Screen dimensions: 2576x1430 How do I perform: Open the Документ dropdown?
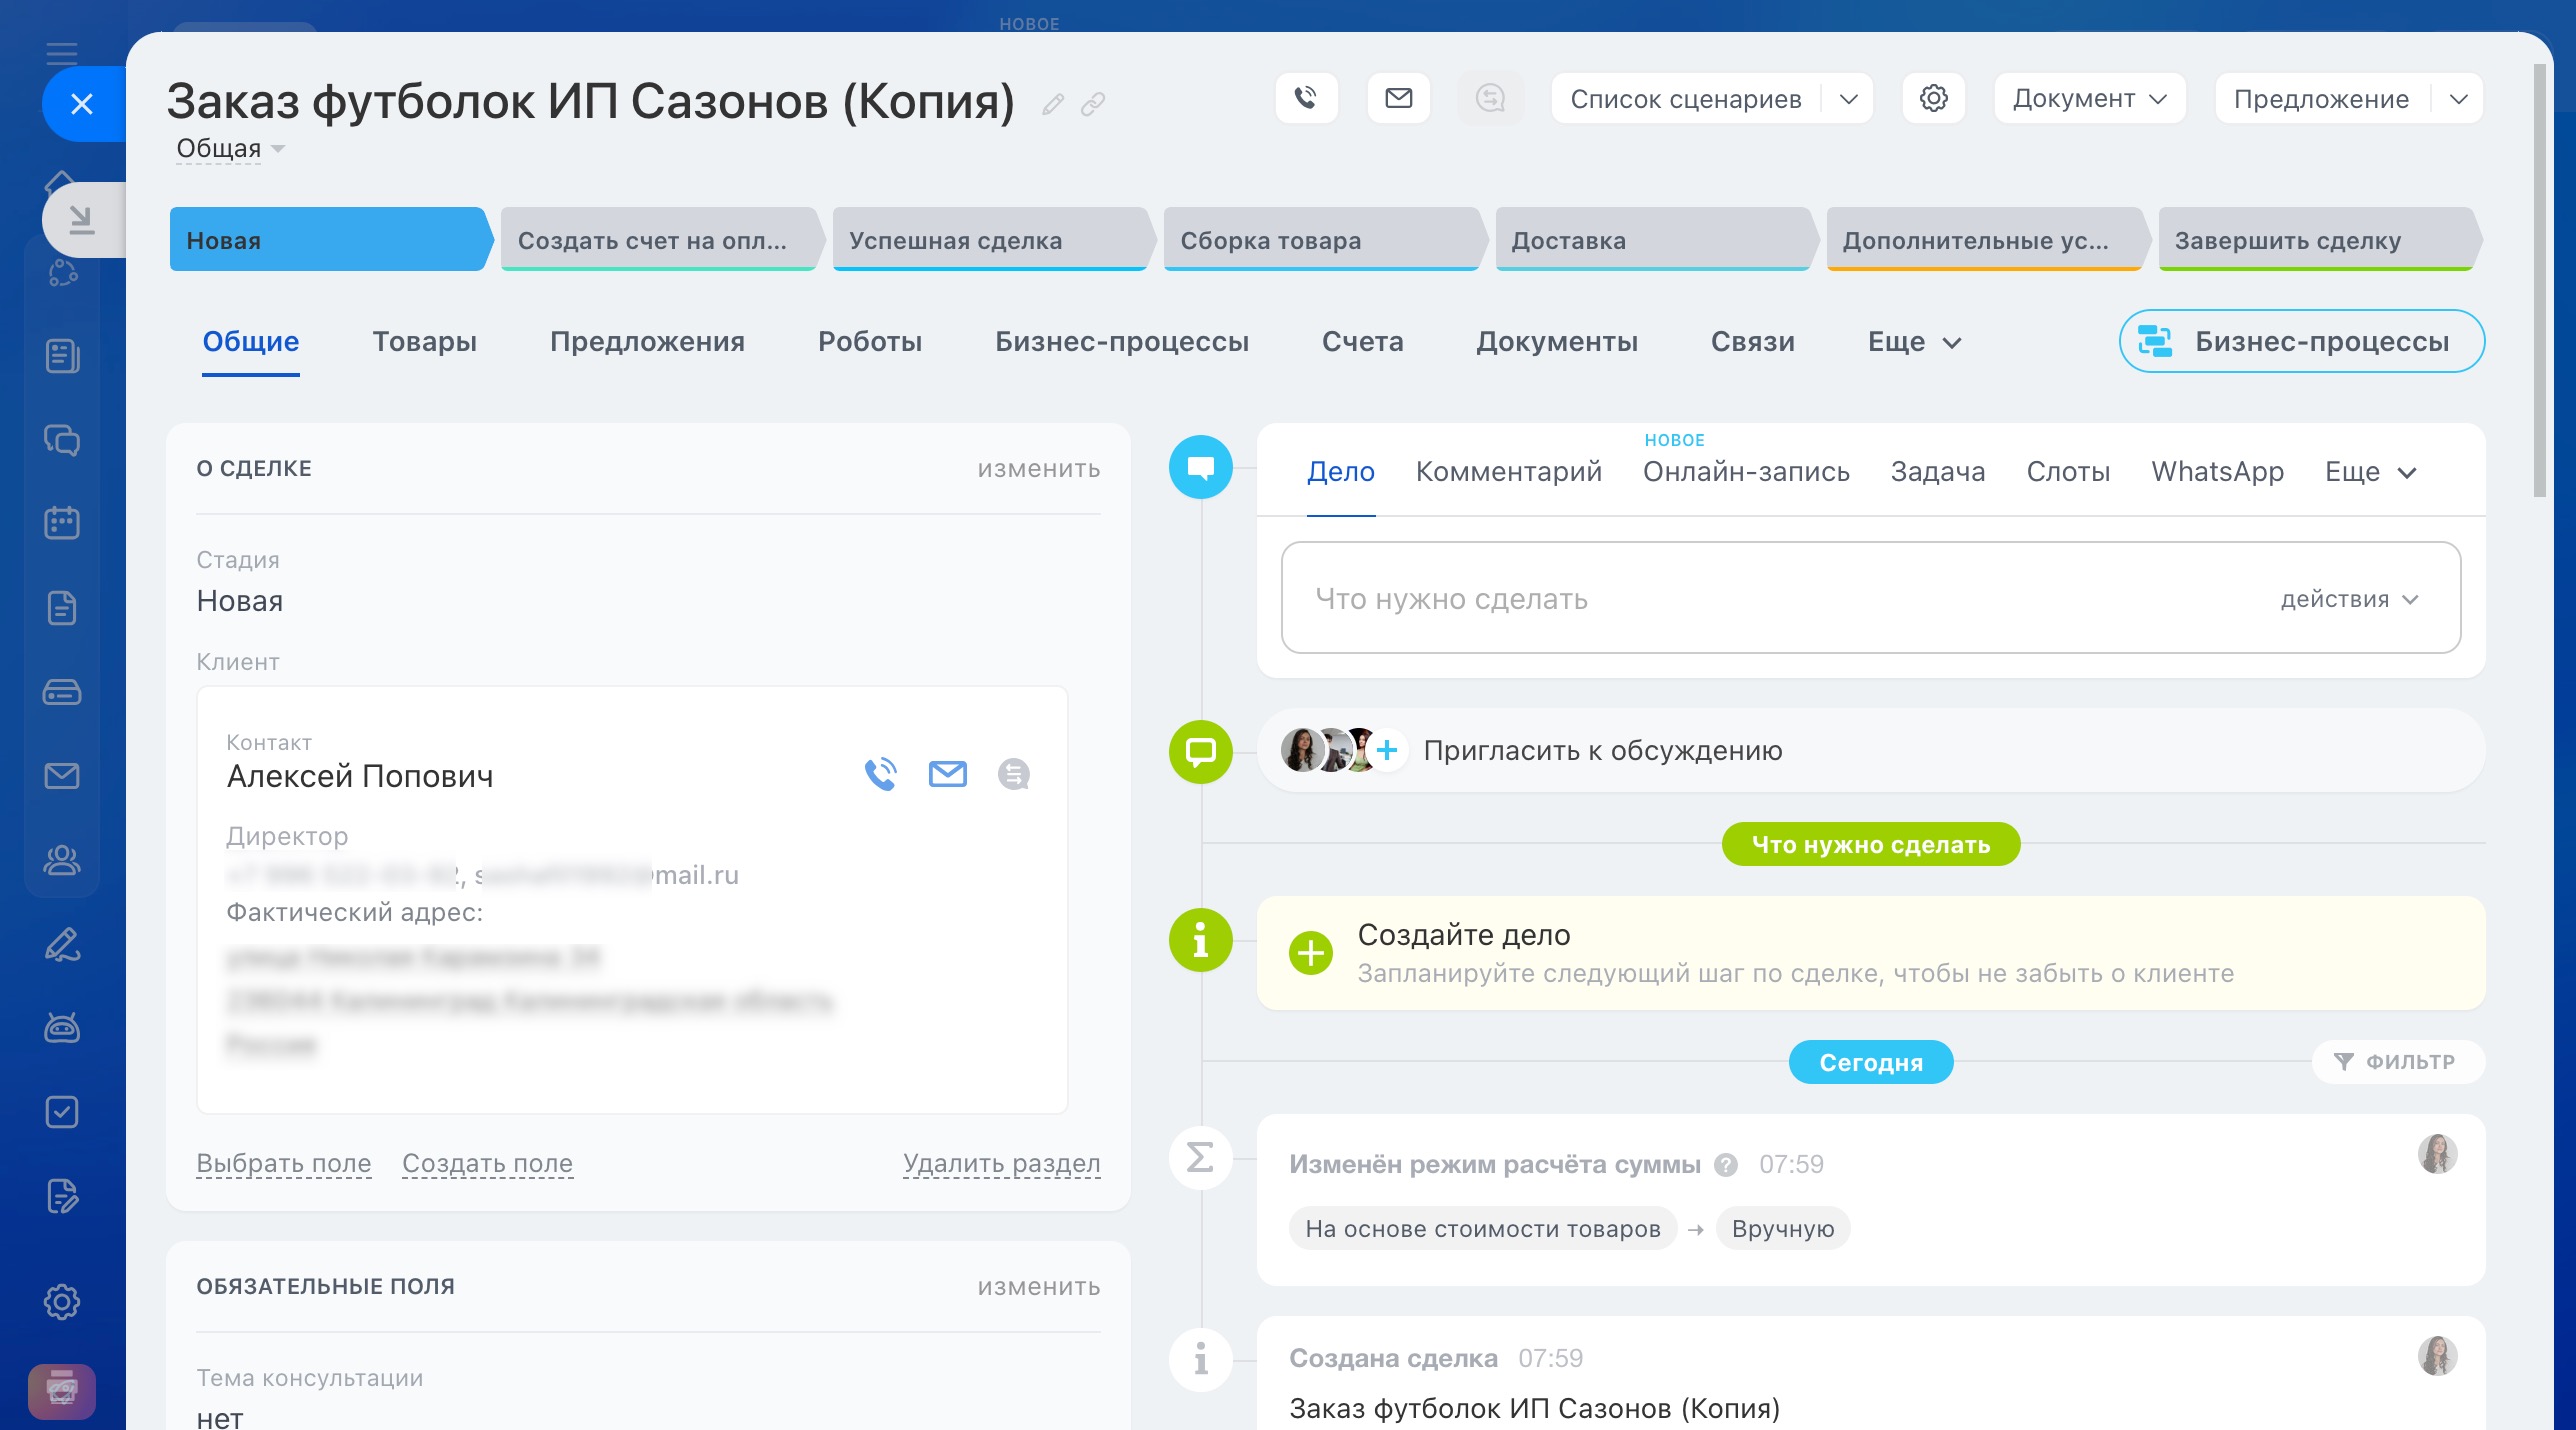pos(2089,99)
